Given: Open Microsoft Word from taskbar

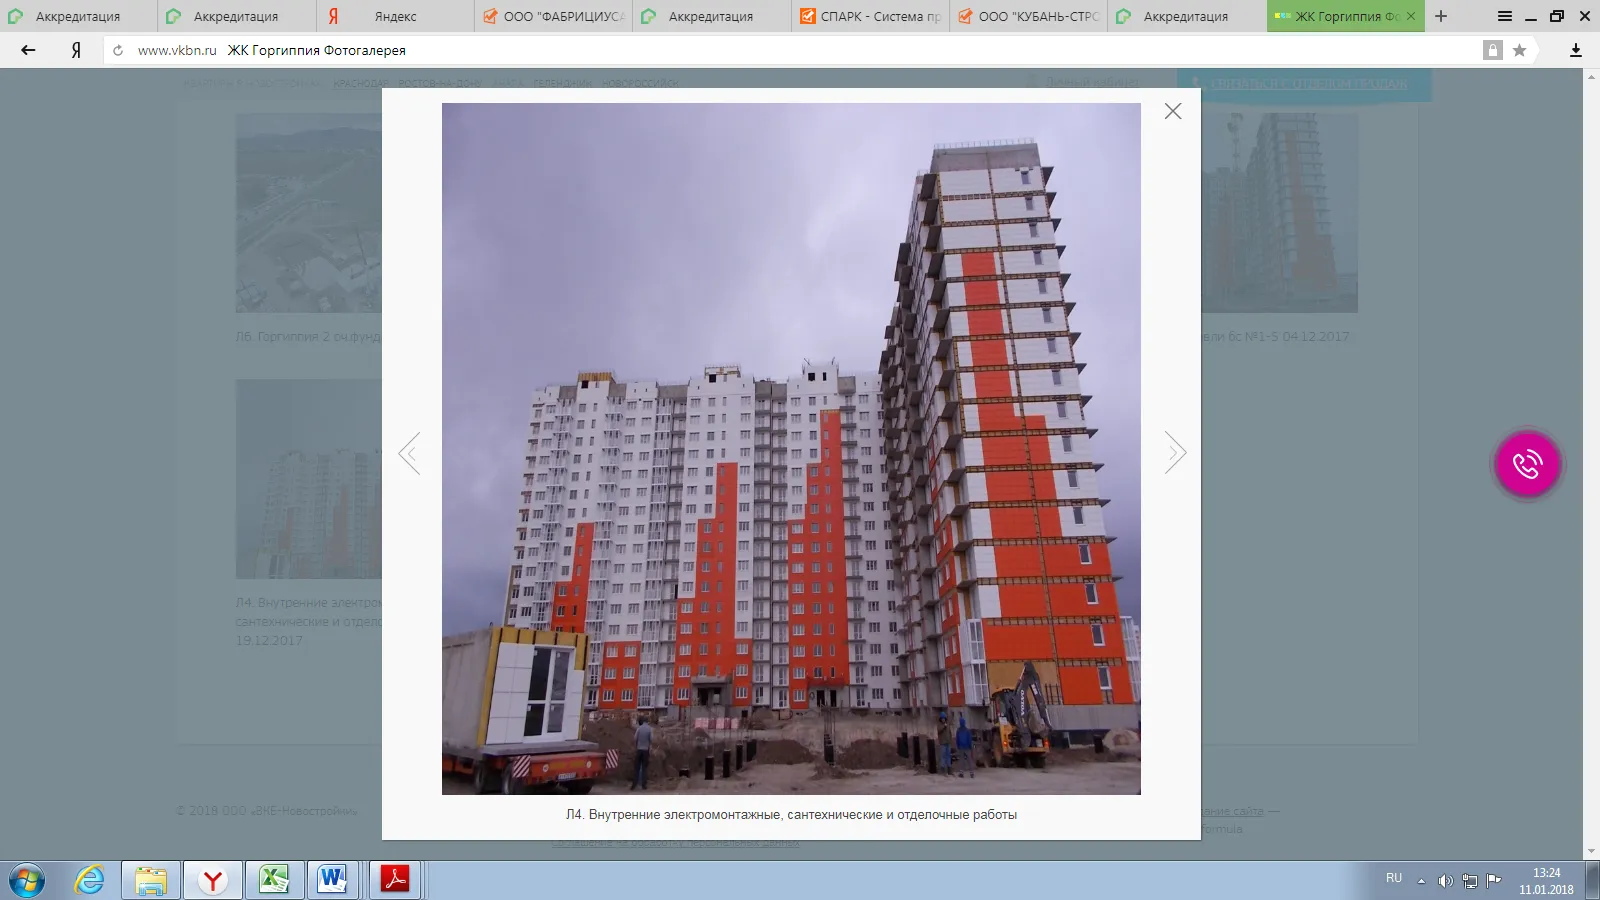Looking at the screenshot, I should [x=332, y=880].
